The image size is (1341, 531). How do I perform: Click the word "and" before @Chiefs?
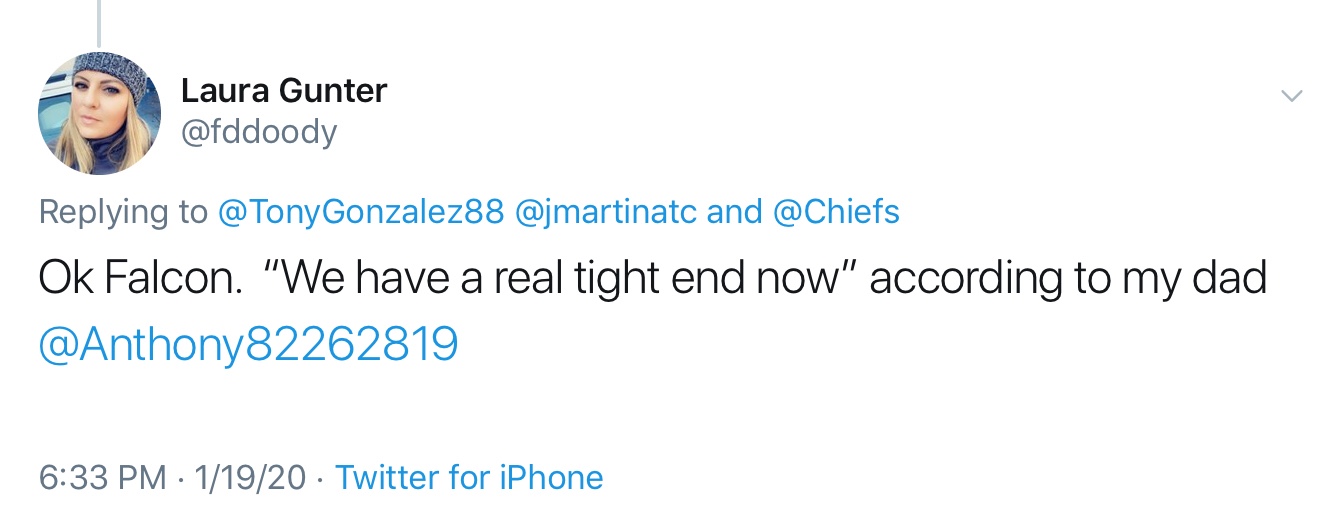click(734, 211)
